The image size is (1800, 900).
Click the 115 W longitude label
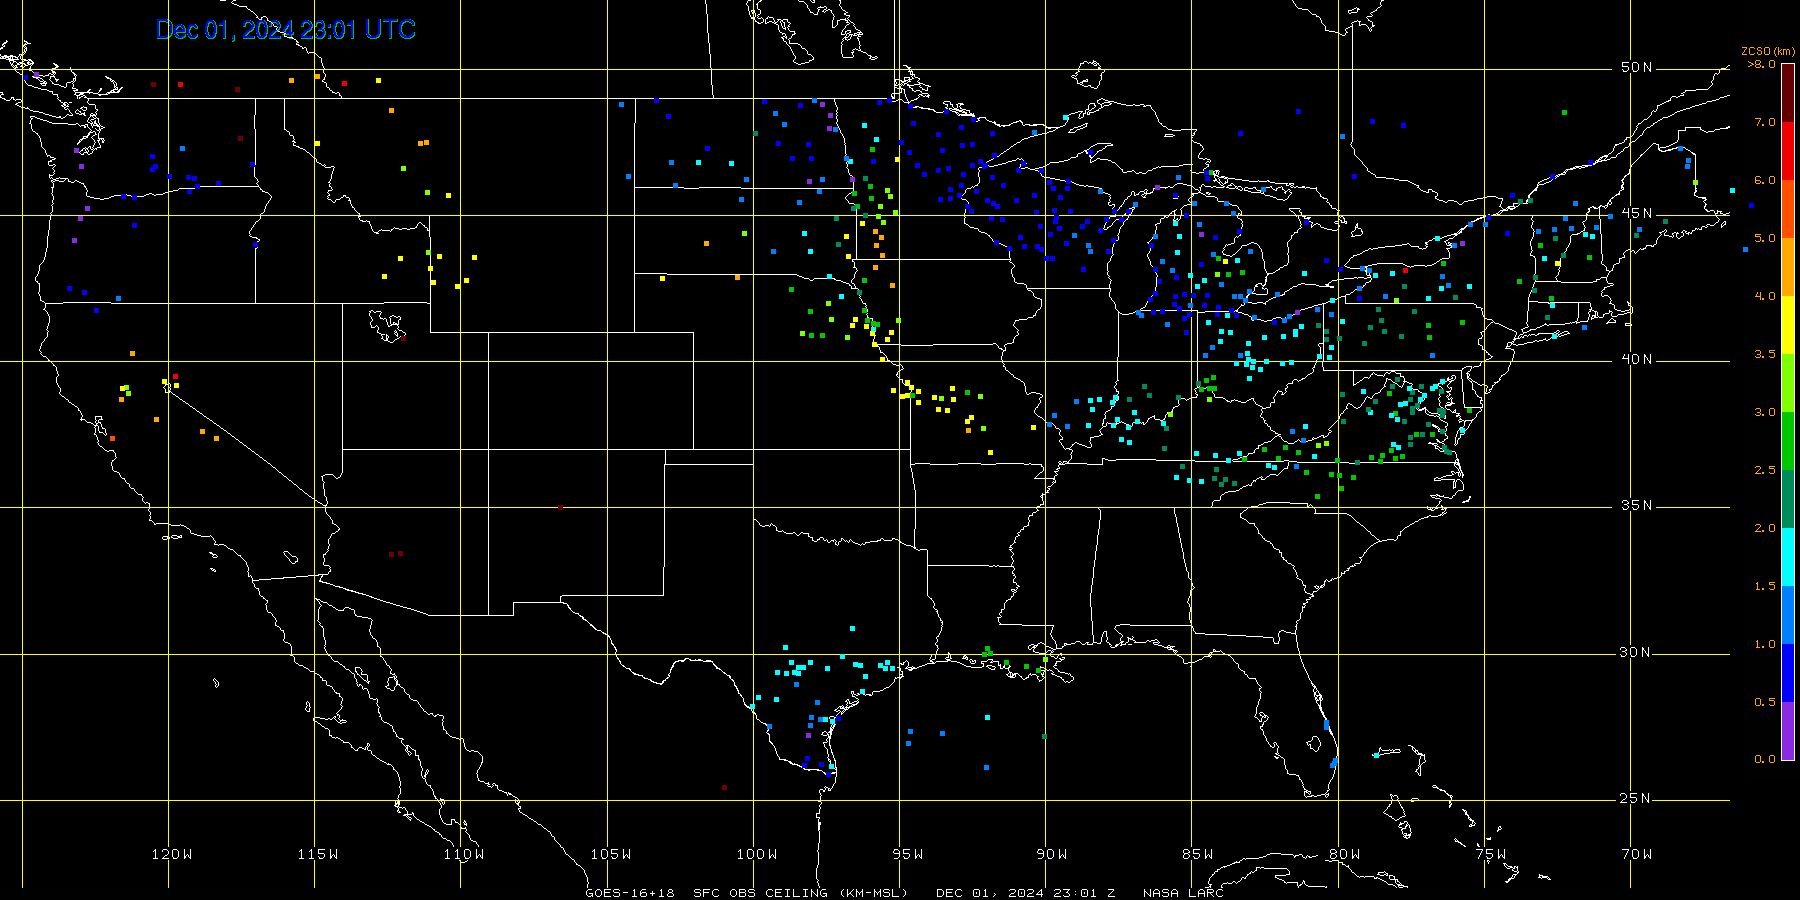318,854
